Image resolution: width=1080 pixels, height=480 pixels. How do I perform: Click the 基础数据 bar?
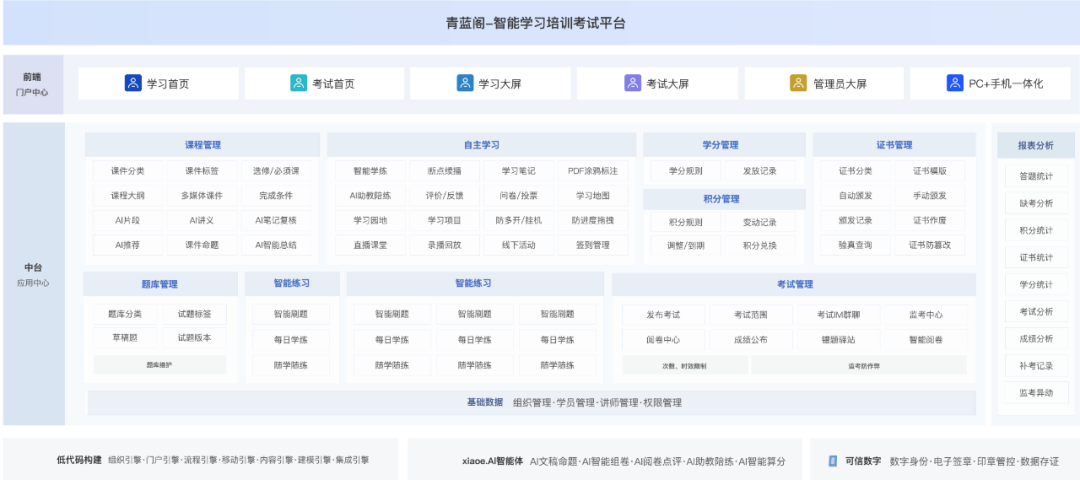532,403
